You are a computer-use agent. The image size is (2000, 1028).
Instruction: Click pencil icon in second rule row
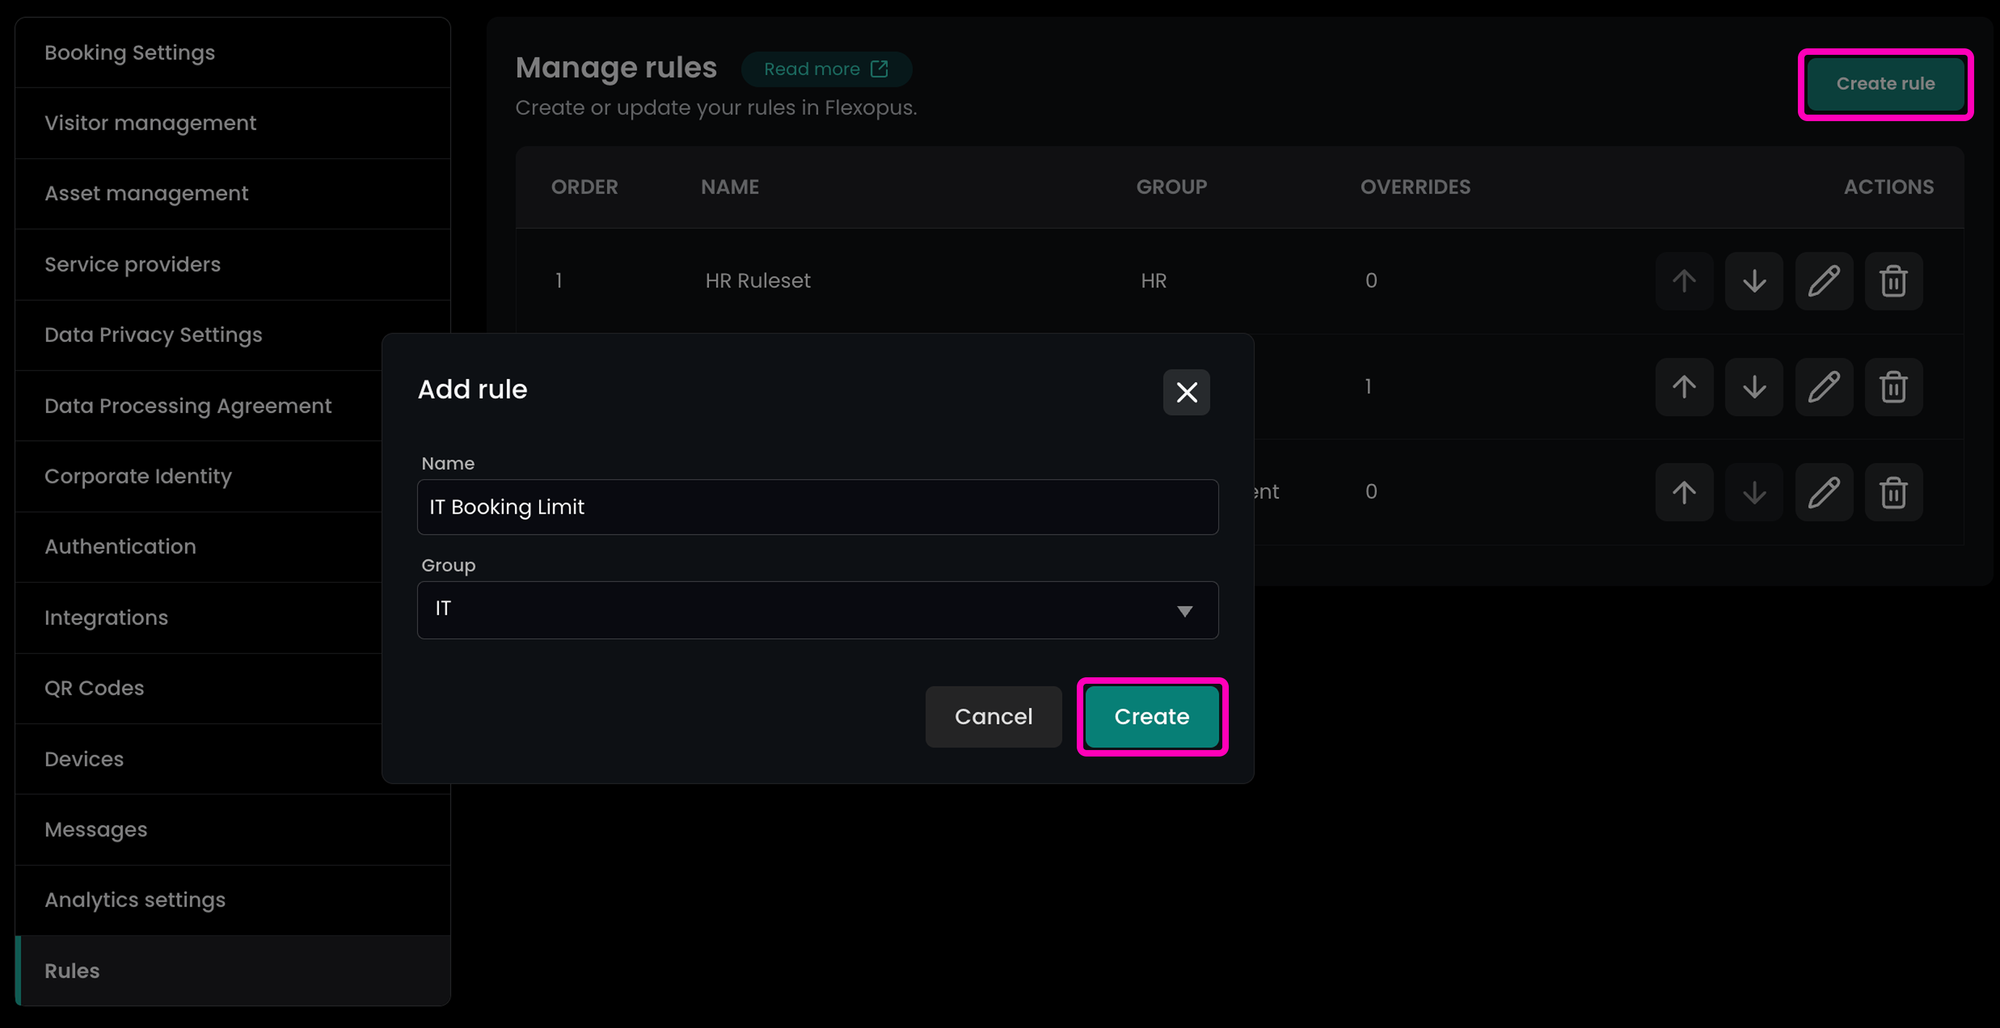point(1823,387)
